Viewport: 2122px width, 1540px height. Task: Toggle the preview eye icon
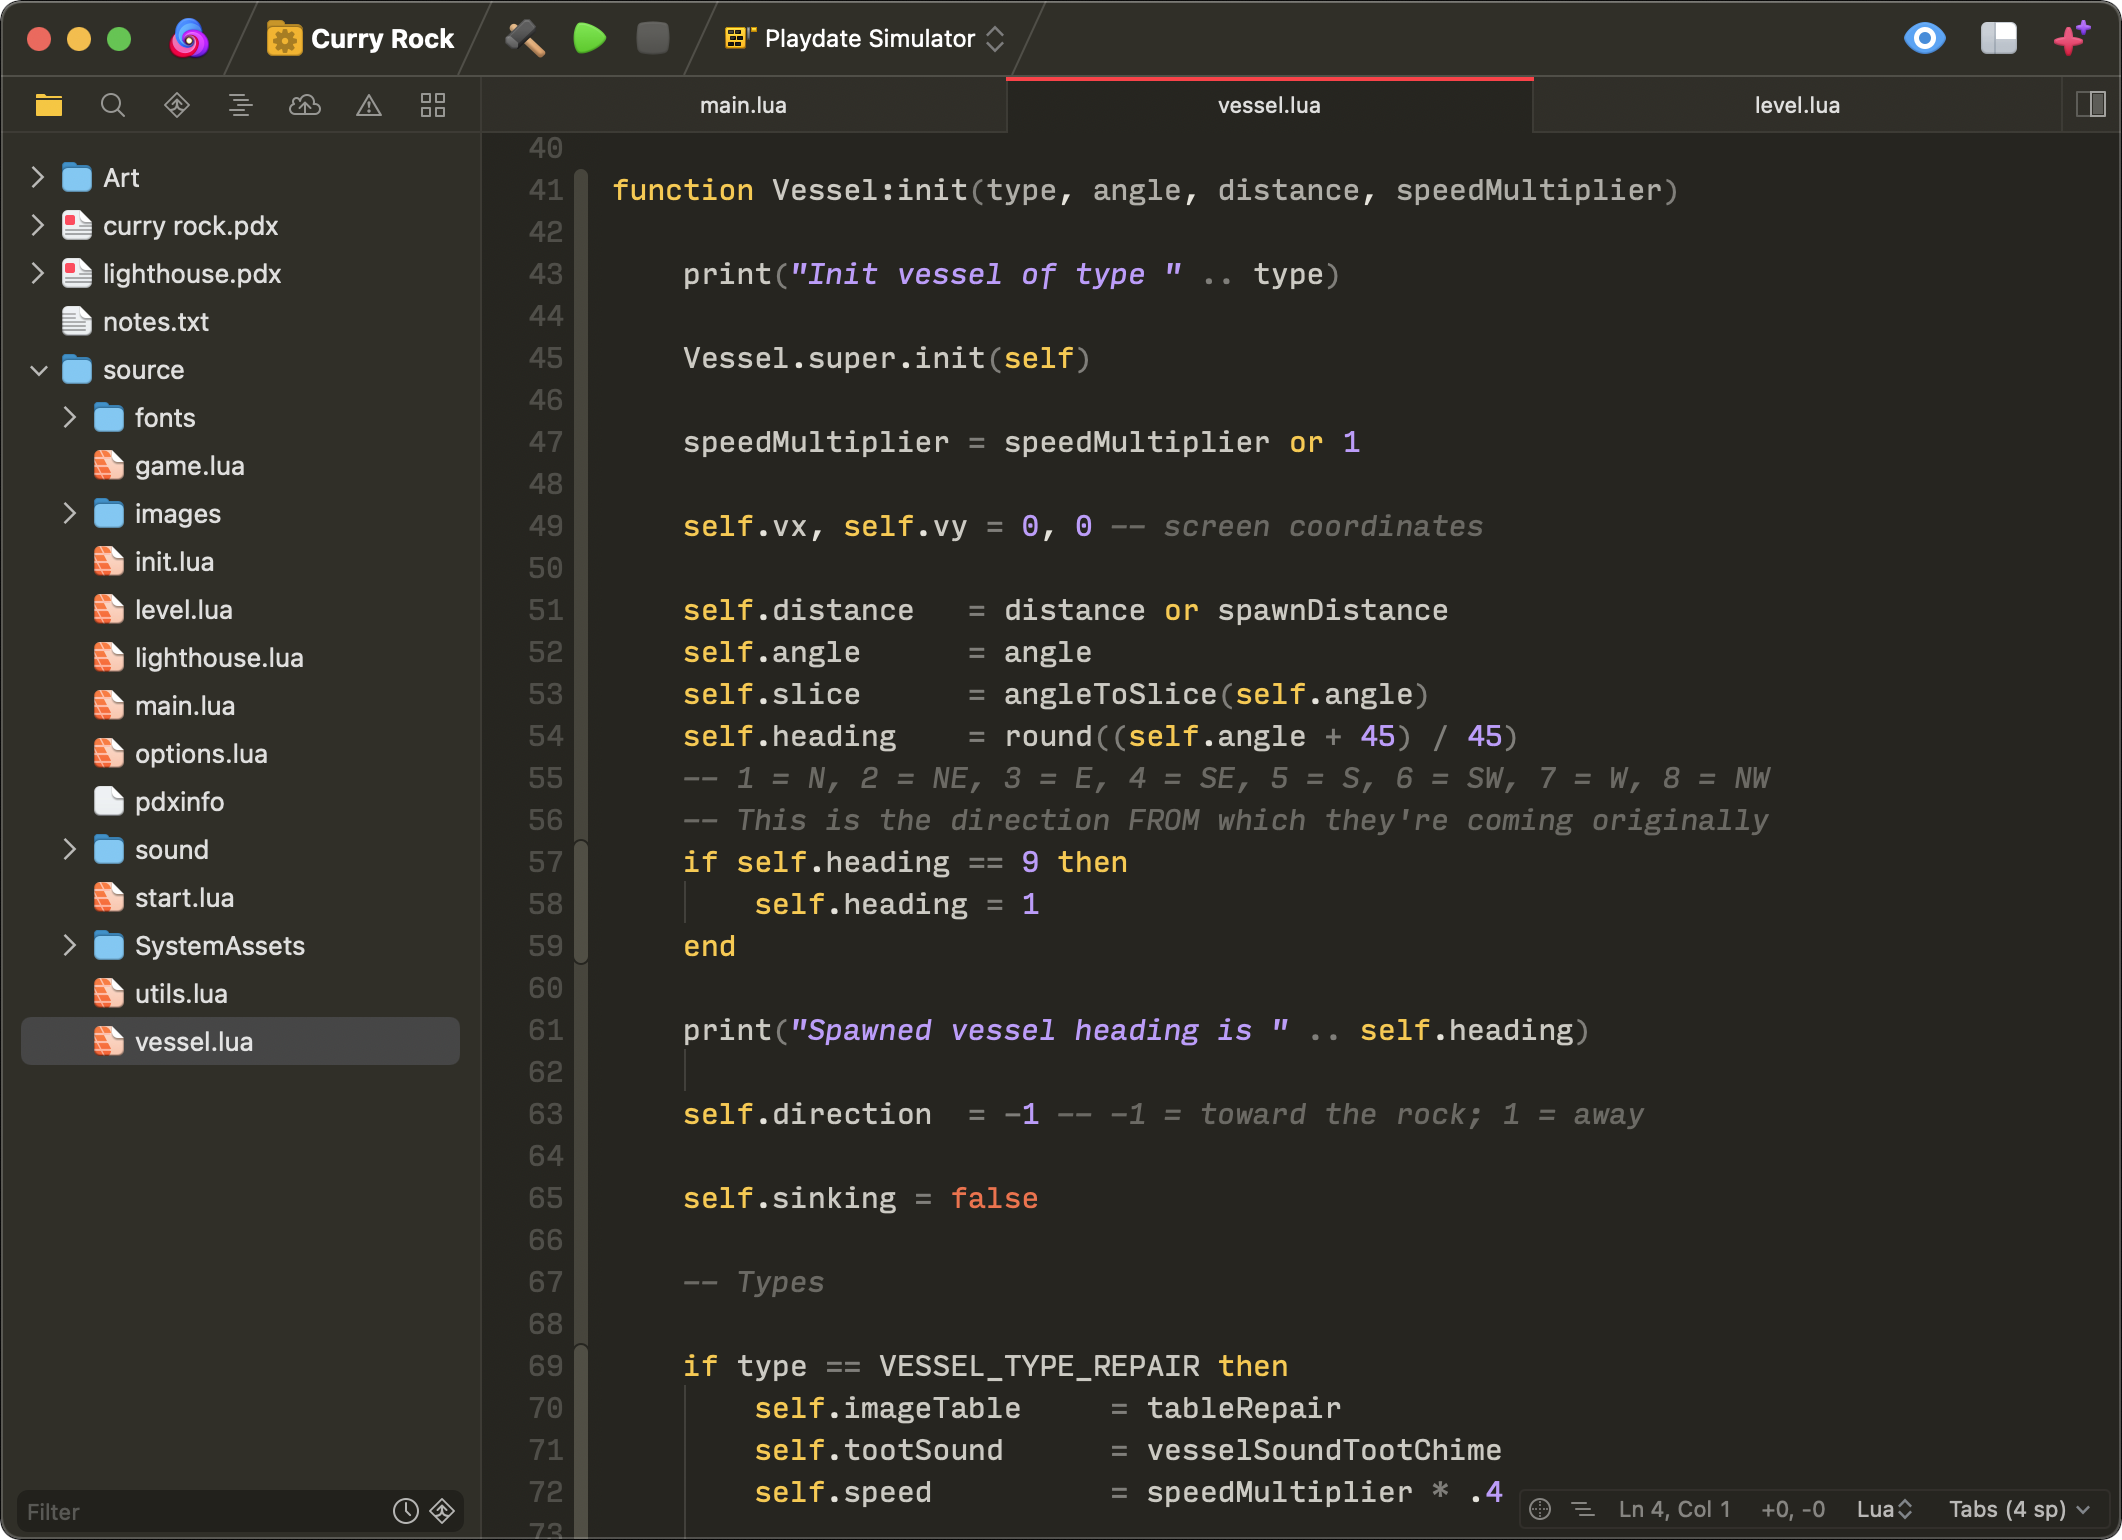[x=1924, y=39]
